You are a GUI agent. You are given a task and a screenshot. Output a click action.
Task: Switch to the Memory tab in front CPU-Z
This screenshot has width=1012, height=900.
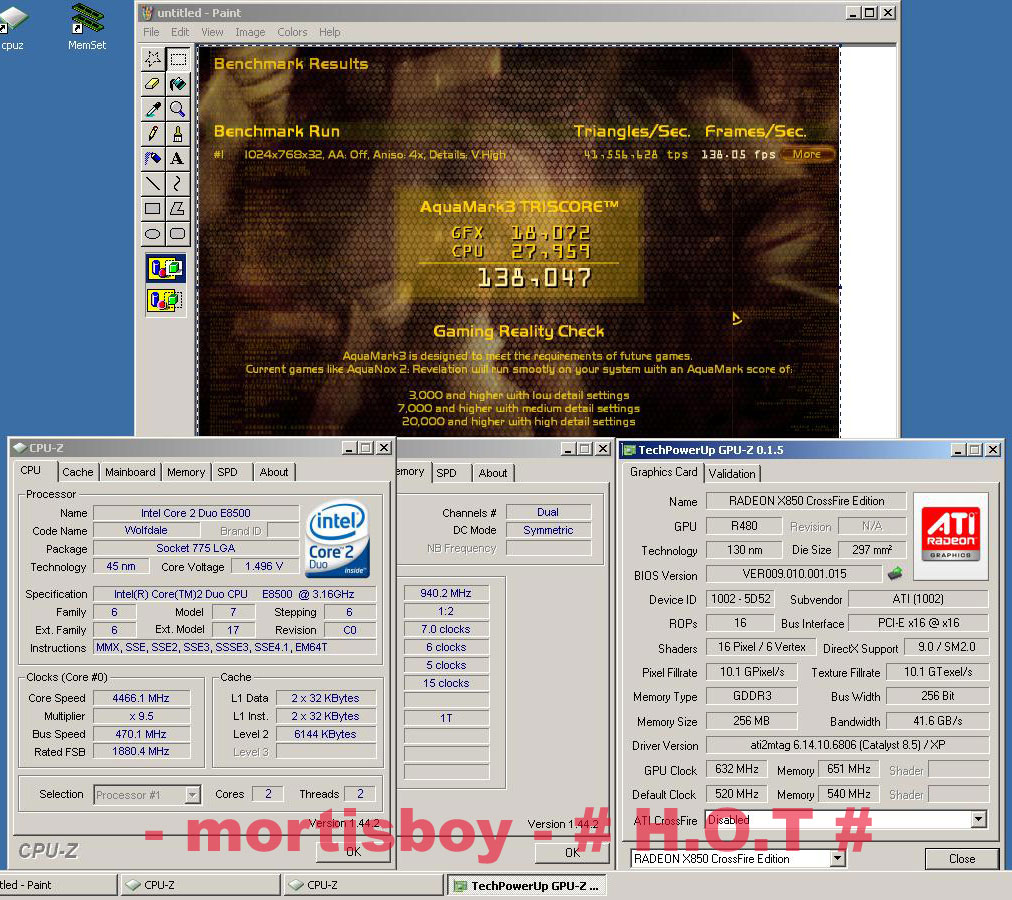coord(186,472)
